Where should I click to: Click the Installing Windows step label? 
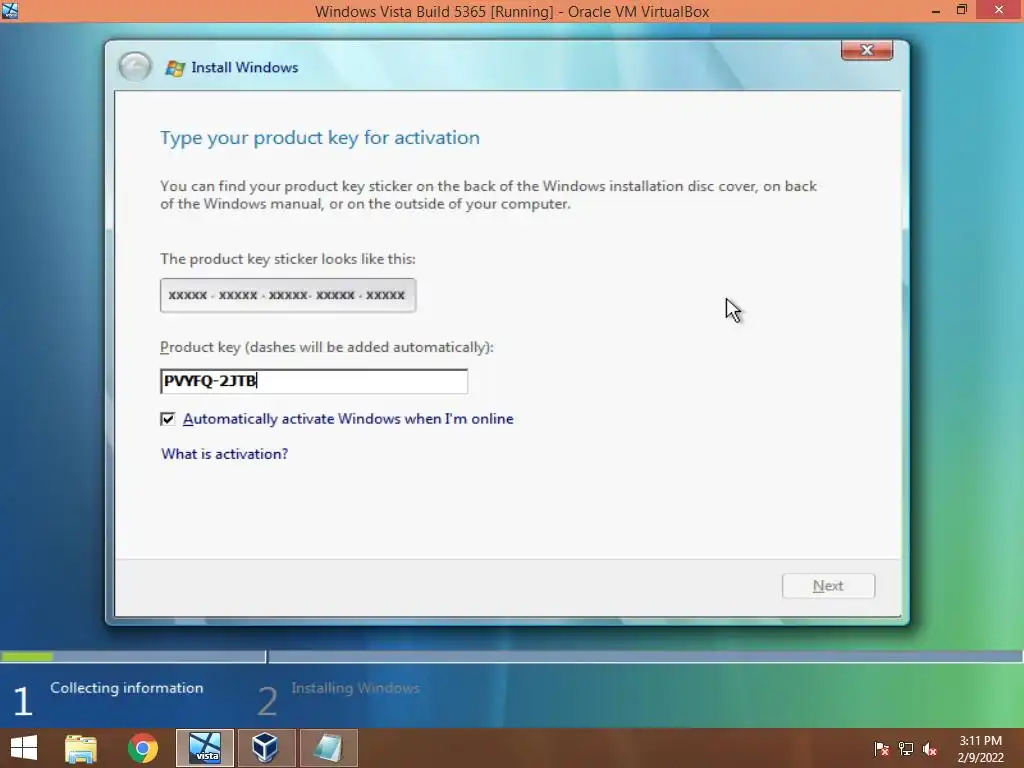pyautogui.click(x=355, y=688)
